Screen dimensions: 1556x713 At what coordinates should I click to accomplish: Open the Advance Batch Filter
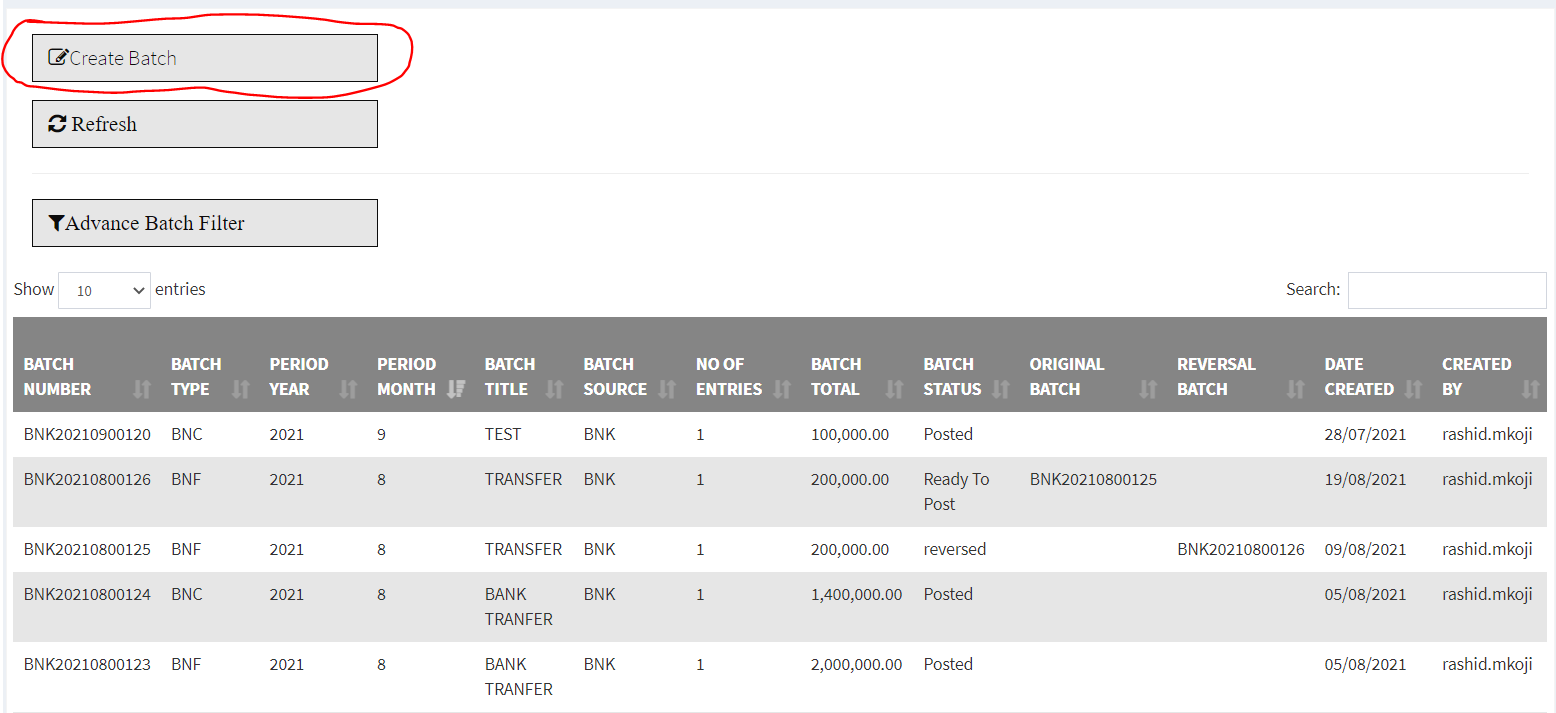click(x=204, y=223)
